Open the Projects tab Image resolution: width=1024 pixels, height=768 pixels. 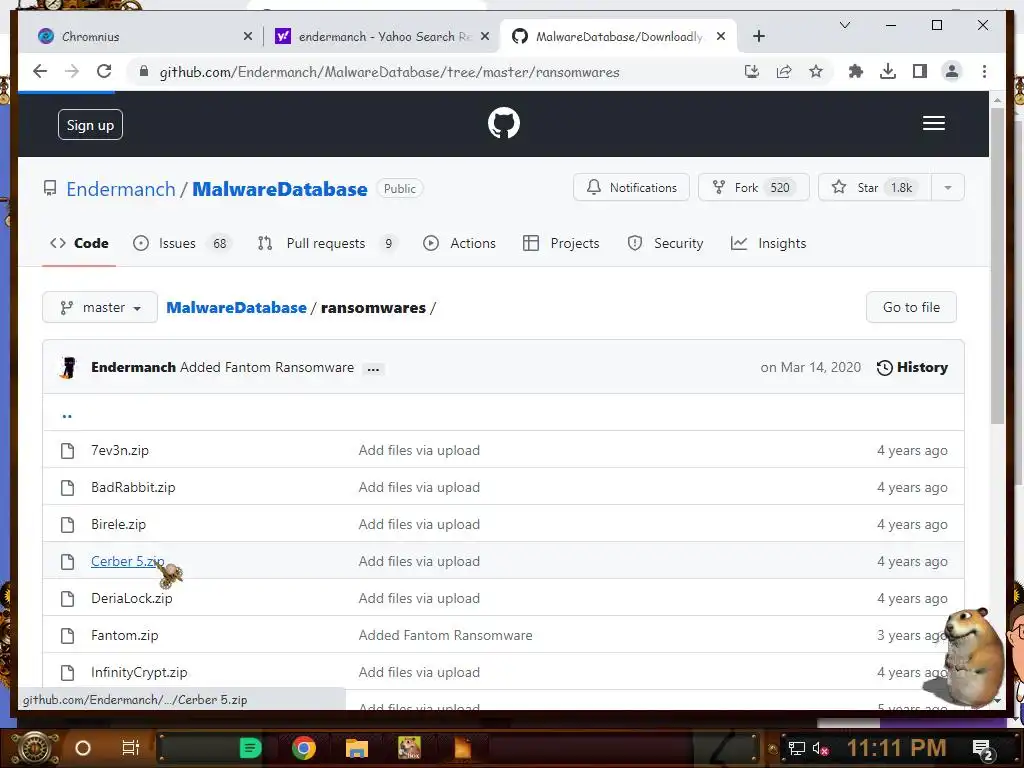(561, 243)
